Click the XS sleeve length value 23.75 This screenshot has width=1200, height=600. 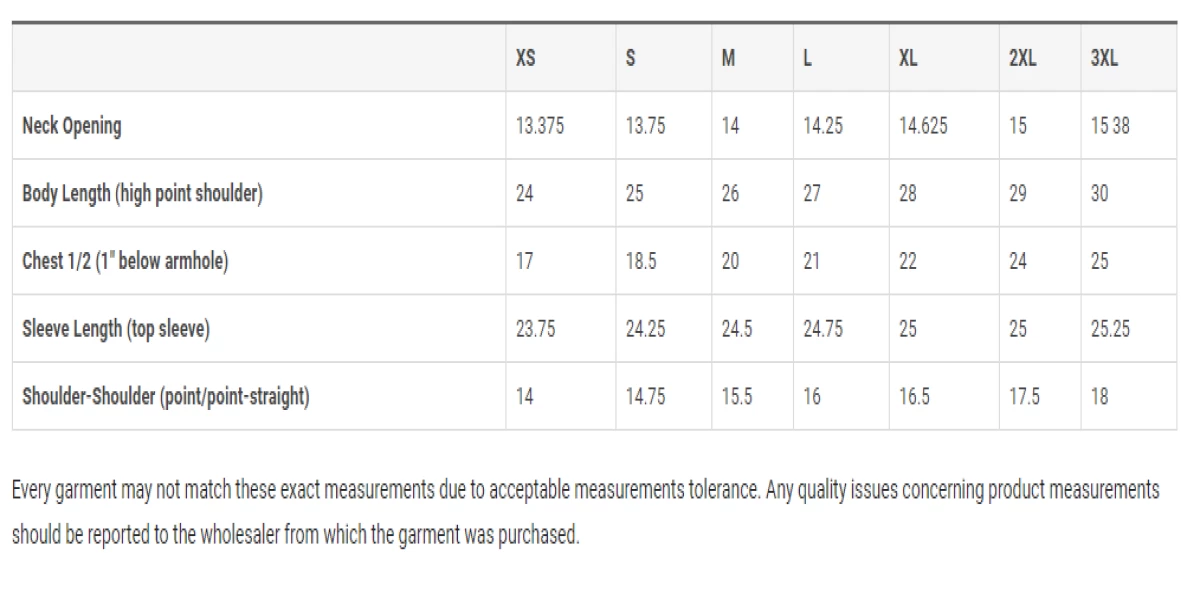pos(535,329)
